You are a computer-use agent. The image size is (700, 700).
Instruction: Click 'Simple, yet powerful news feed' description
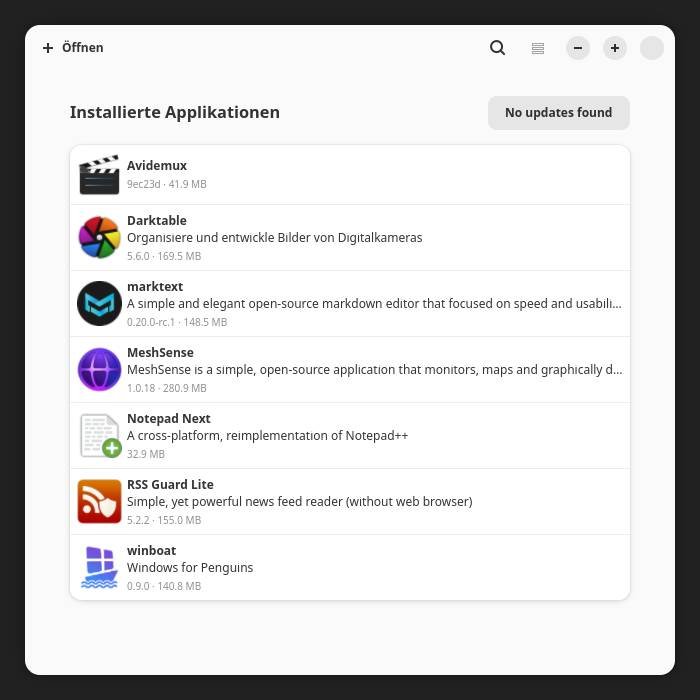(x=300, y=502)
